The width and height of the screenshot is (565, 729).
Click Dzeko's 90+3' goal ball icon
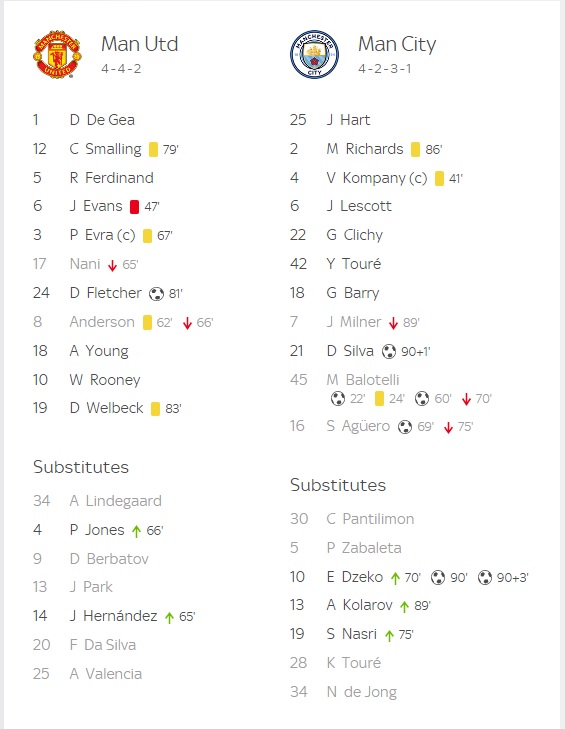tap(485, 577)
